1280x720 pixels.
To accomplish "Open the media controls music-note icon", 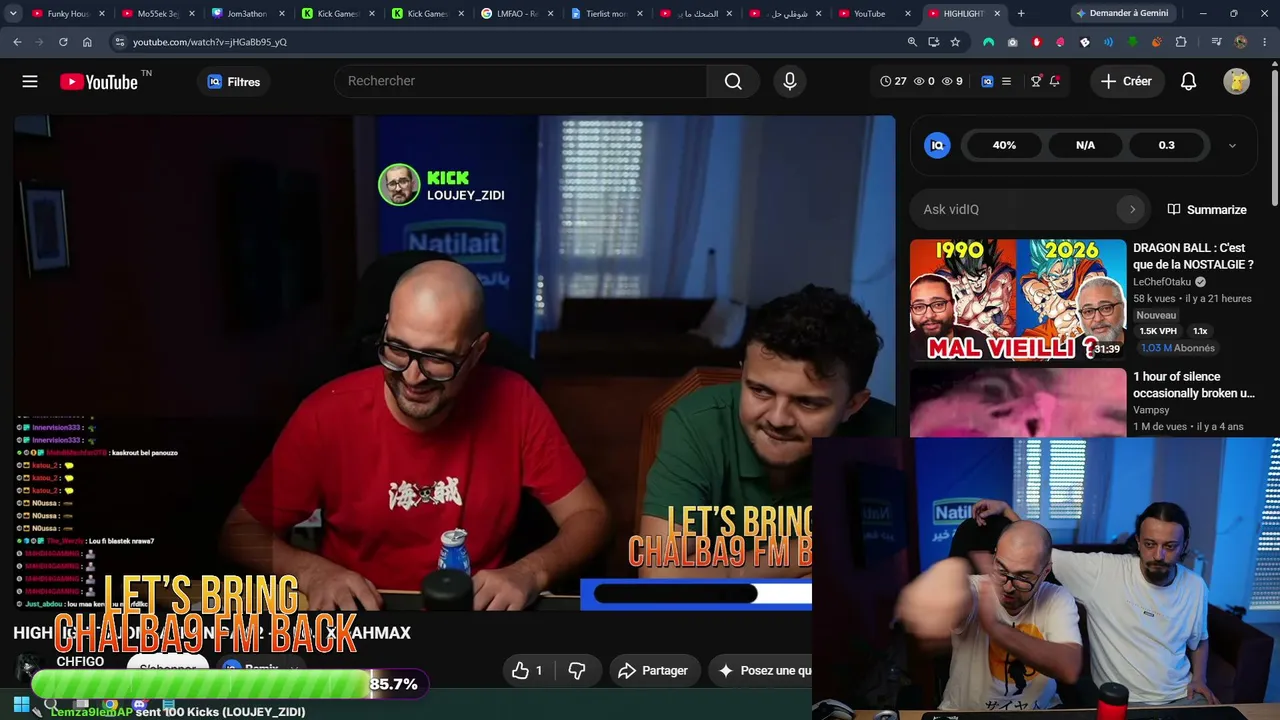I will point(1216,42).
